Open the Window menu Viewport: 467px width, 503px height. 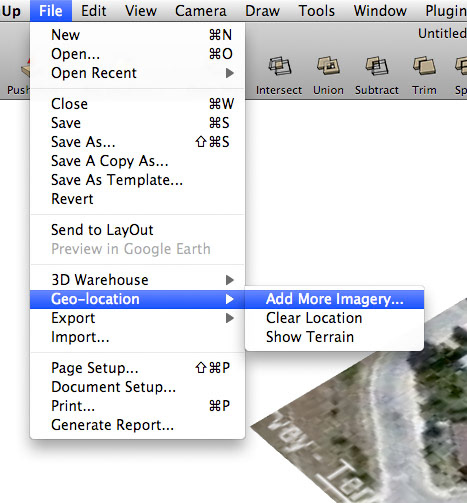click(x=380, y=11)
